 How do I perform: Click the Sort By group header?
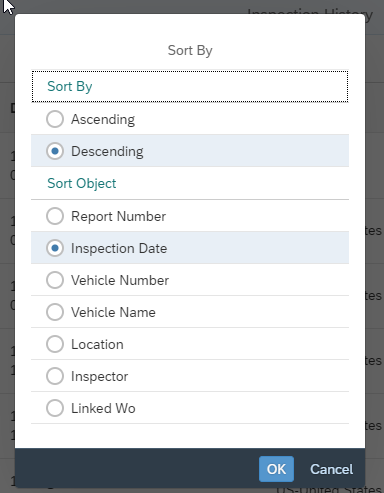190,86
